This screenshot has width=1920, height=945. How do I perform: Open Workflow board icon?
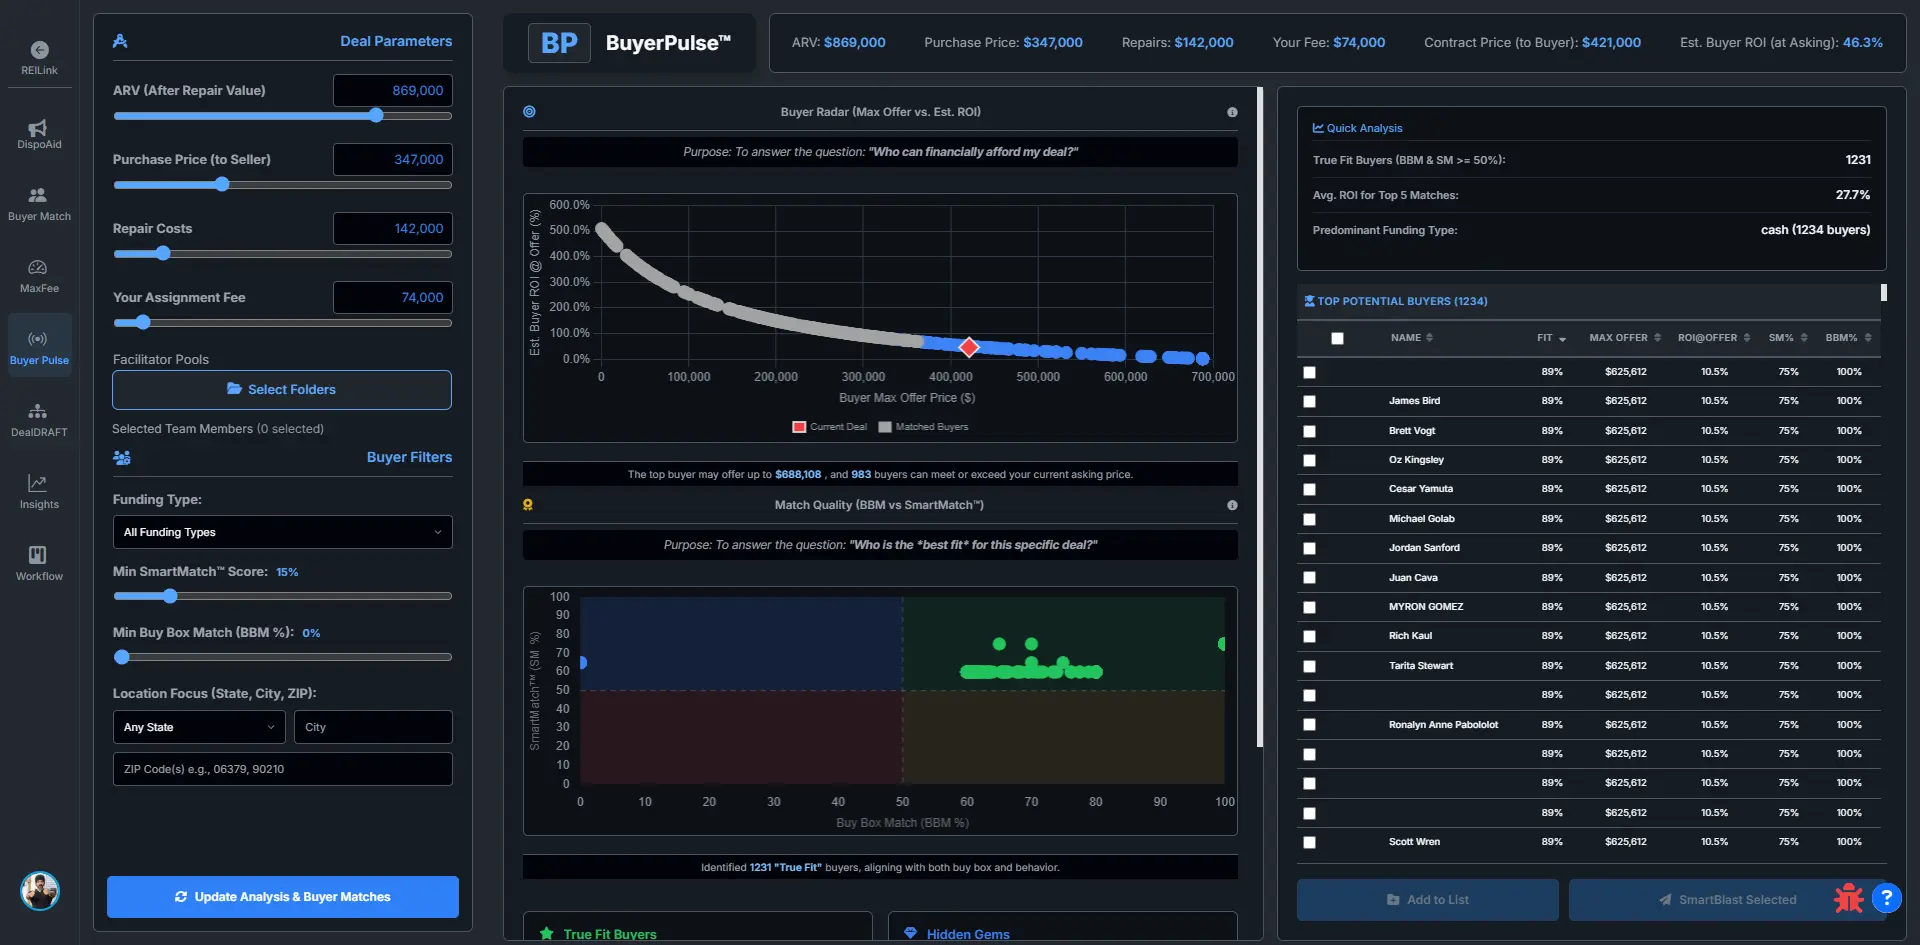click(38, 555)
